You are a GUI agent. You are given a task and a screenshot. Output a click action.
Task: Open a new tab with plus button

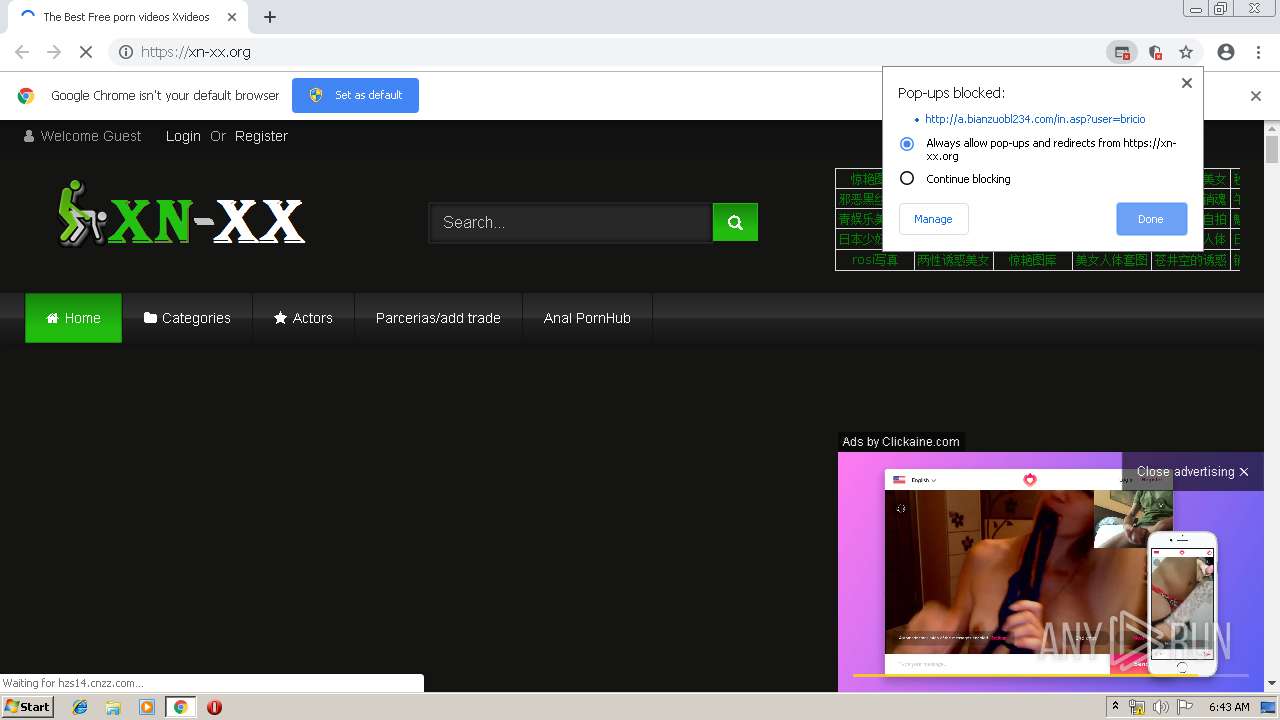270,17
